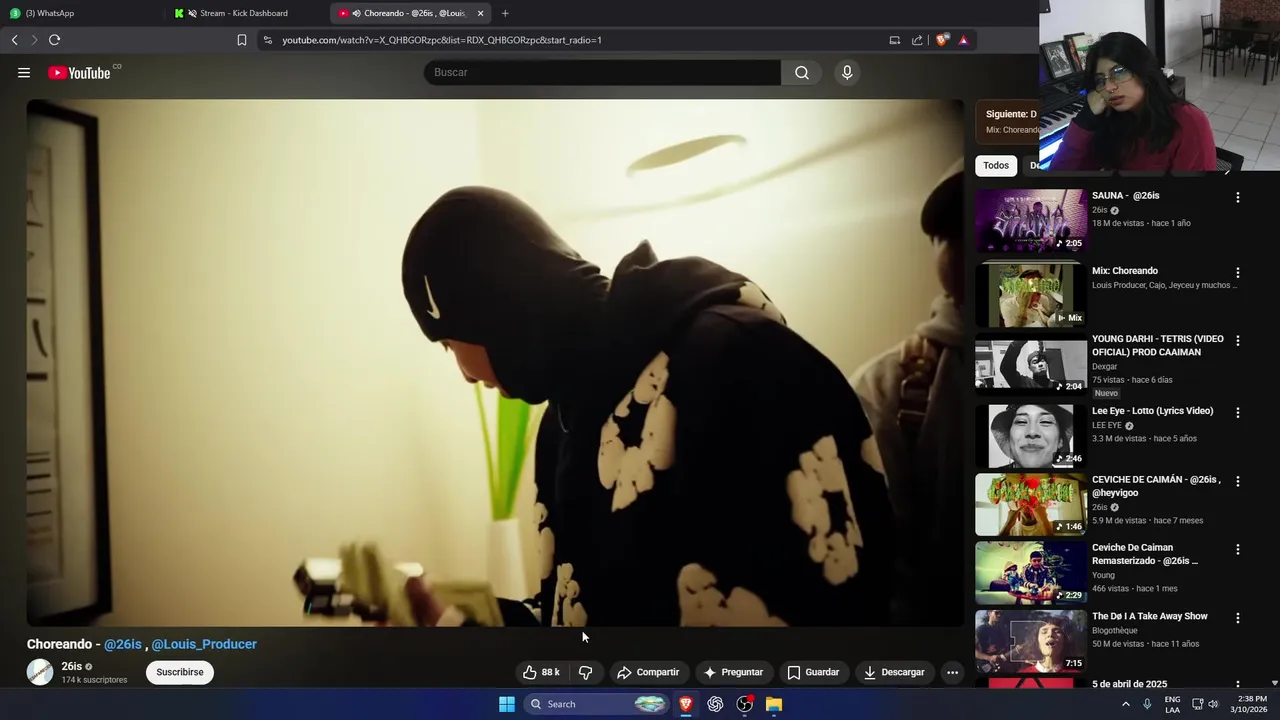Like the video (88 k thumbs up)
The image size is (1280, 720).
[x=541, y=672]
